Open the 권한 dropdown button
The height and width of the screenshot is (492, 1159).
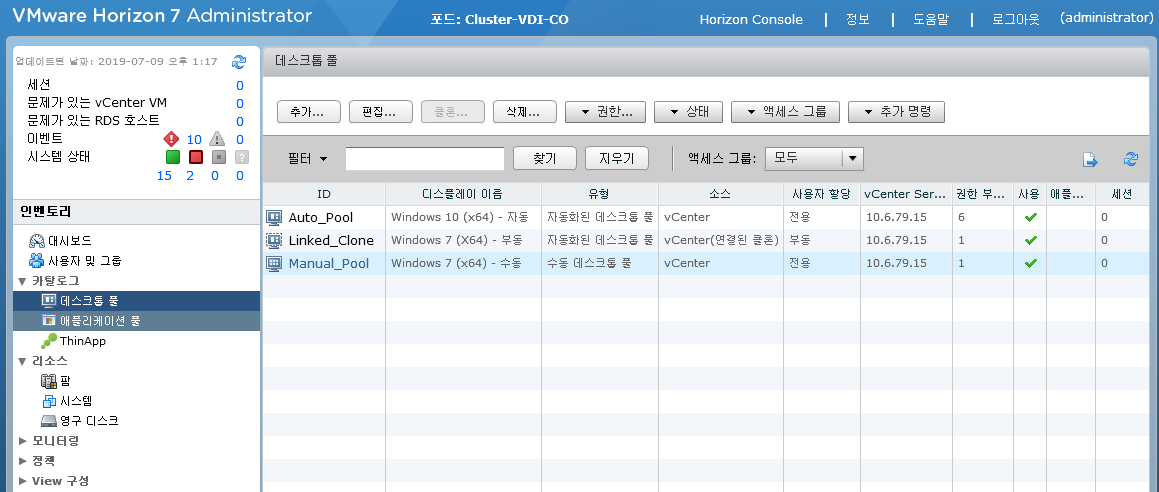click(x=605, y=112)
